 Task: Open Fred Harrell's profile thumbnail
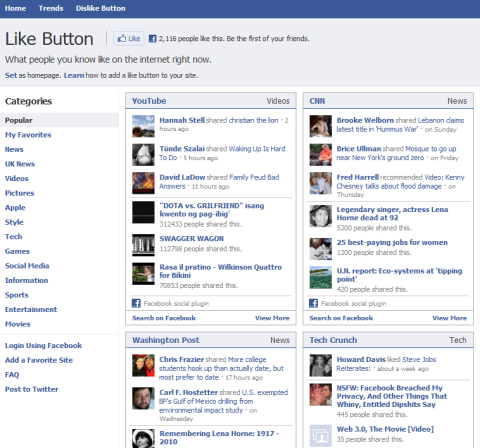(x=321, y=183)
